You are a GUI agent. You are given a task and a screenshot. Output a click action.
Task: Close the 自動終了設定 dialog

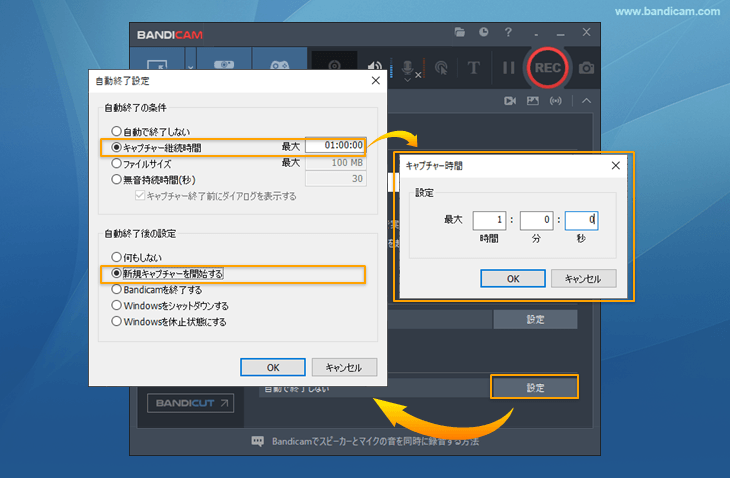coord(376,81)
